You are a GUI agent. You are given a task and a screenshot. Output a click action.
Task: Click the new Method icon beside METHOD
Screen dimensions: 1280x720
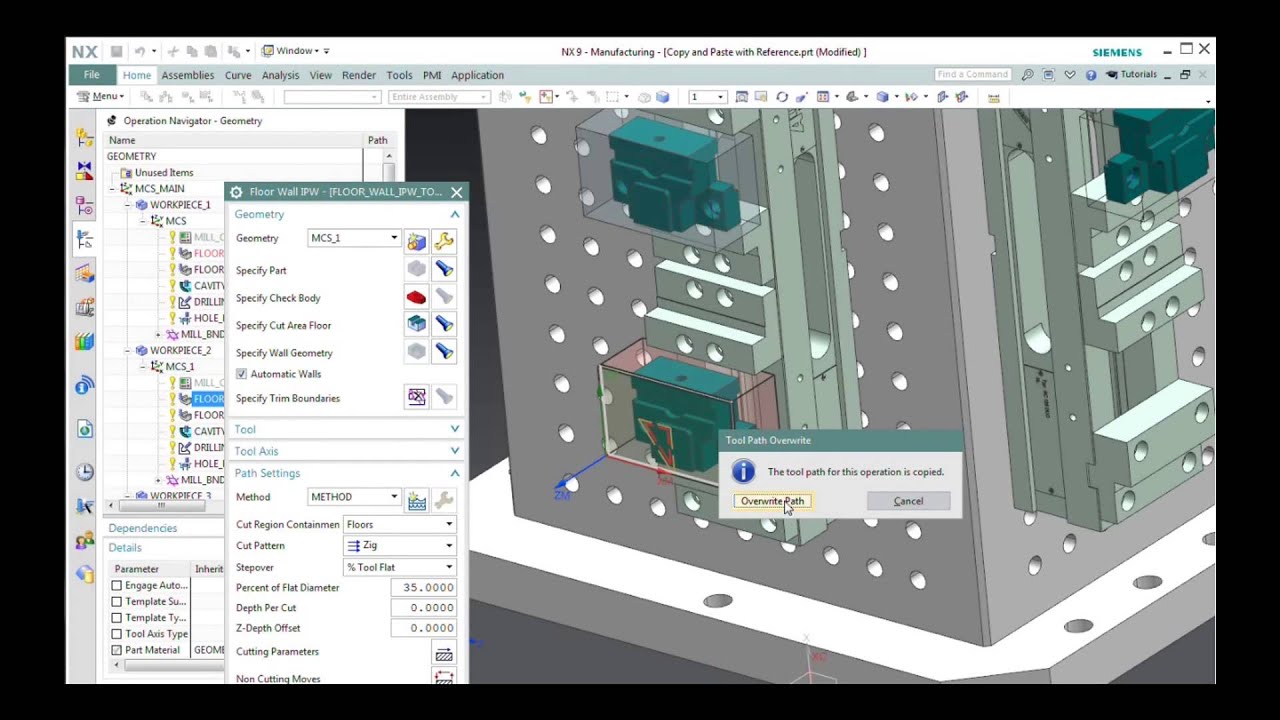(417, 500)
